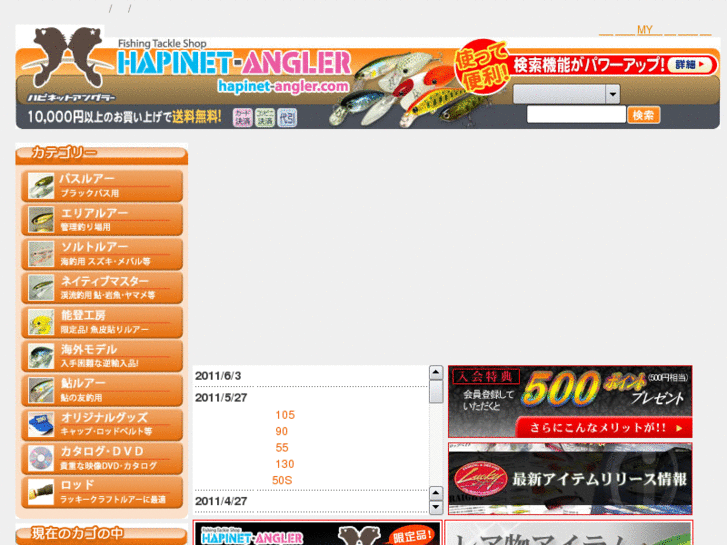Click the card payment icon in header
Screen dimensions: 727x545
(x=242, y=117)
